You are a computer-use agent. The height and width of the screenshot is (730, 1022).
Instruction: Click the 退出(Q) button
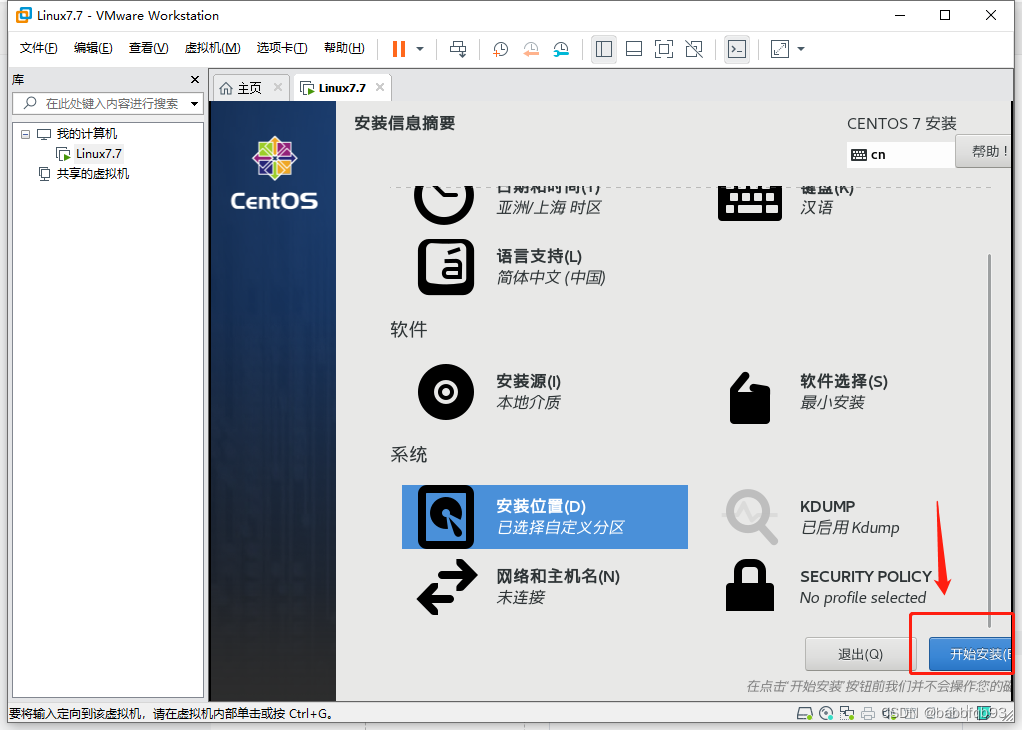860,654
